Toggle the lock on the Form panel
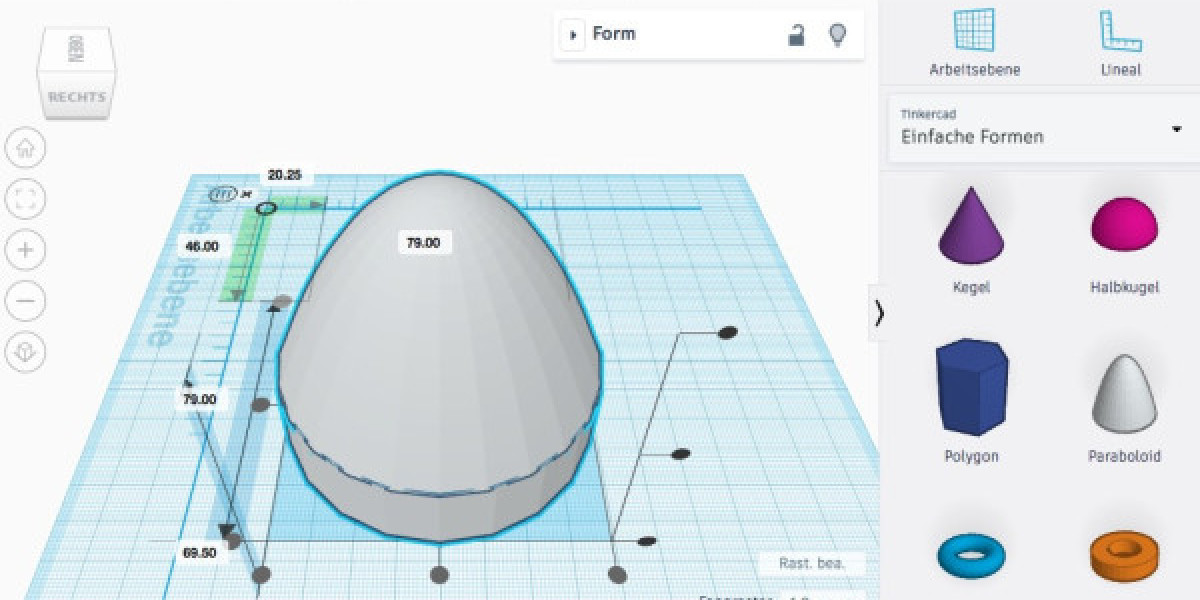 coord(796,35)
